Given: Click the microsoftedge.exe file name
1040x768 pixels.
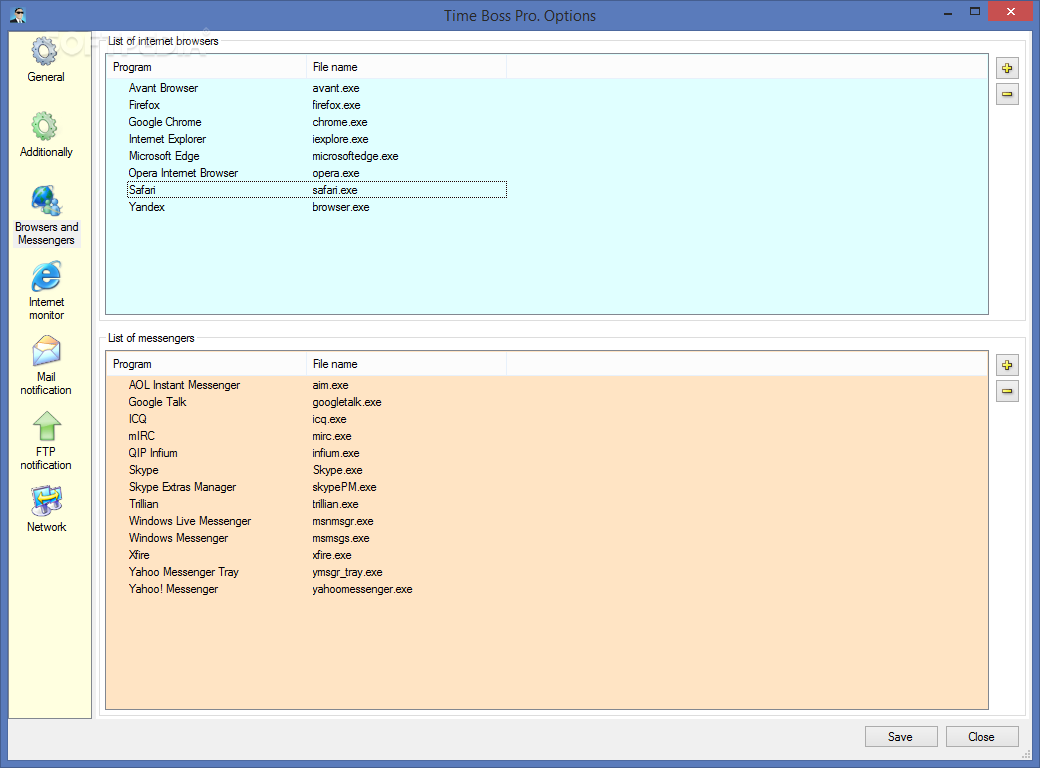Looking at the screenshot, I should 355,157.
